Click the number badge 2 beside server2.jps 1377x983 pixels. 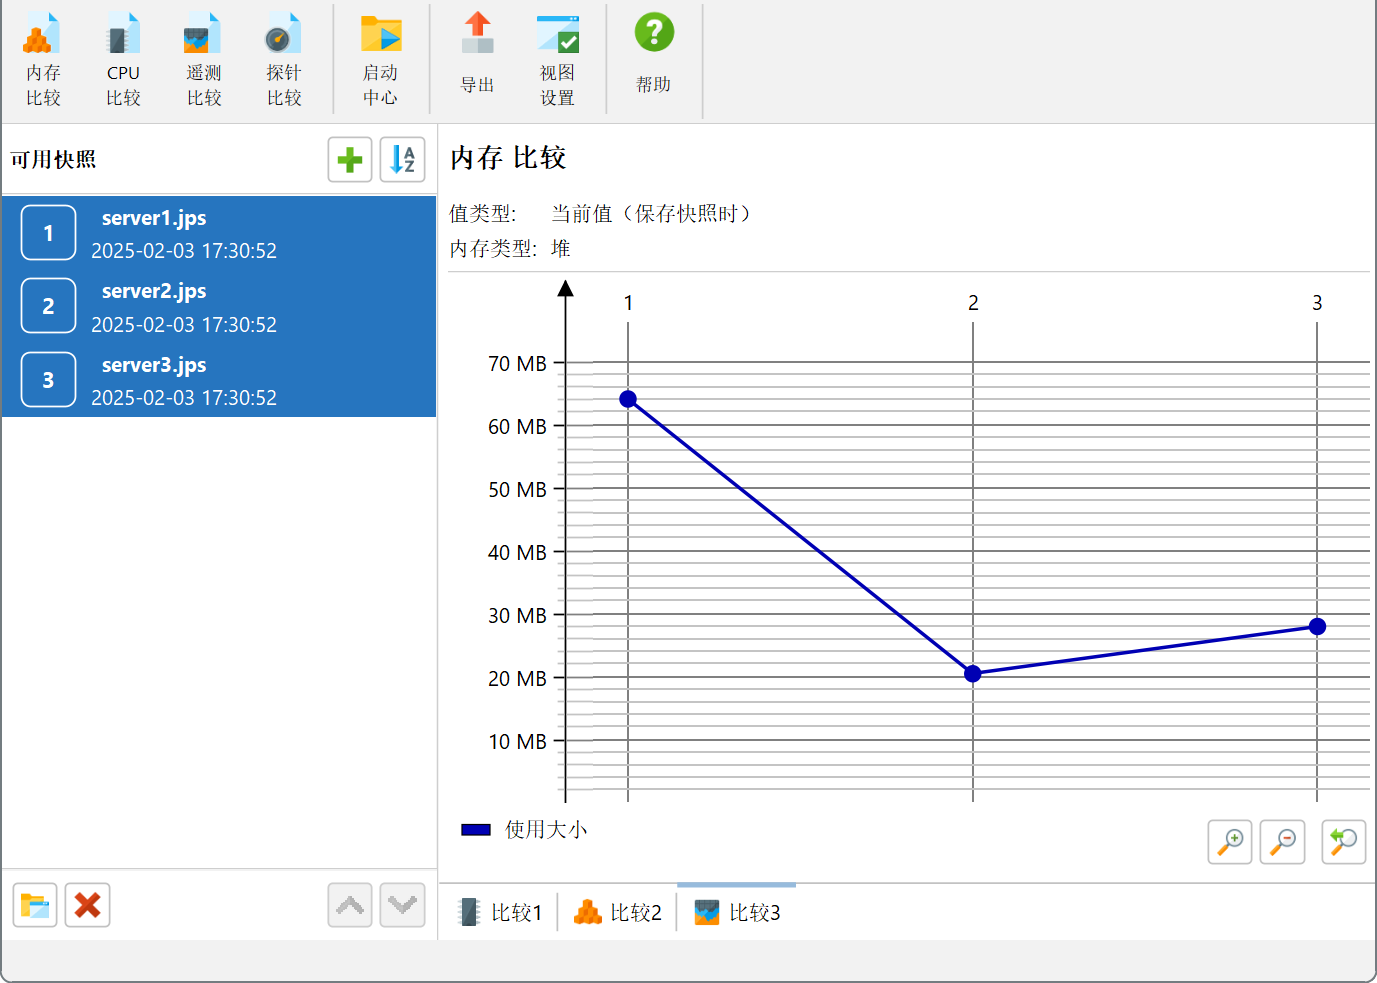point(48,306)
